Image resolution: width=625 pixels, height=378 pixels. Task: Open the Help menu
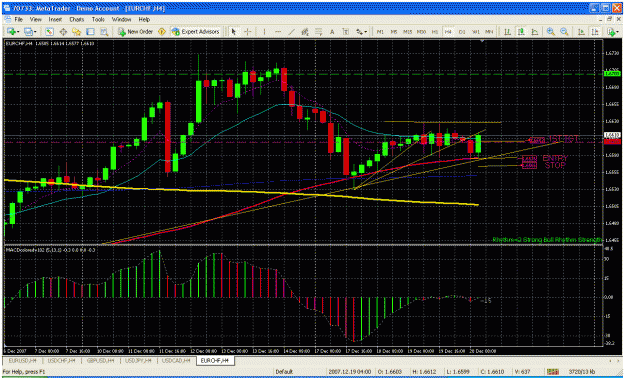(x=144, y=19)
